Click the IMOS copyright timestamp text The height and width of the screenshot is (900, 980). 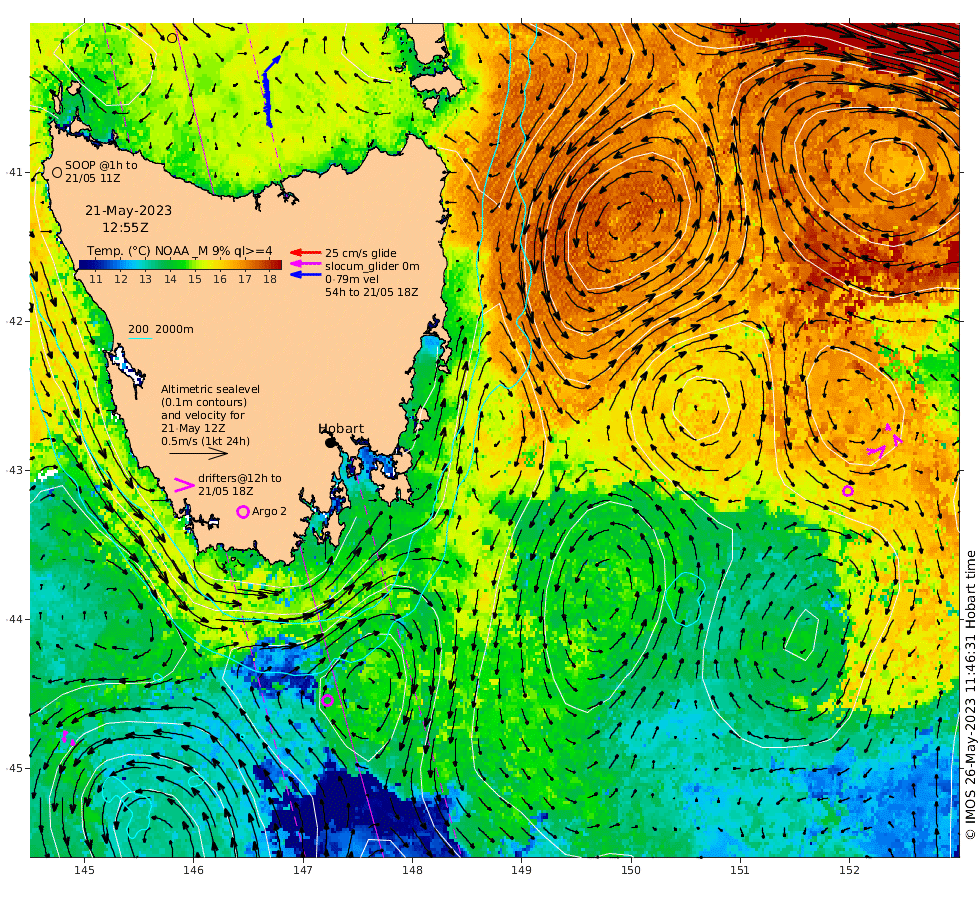(970, 694)
